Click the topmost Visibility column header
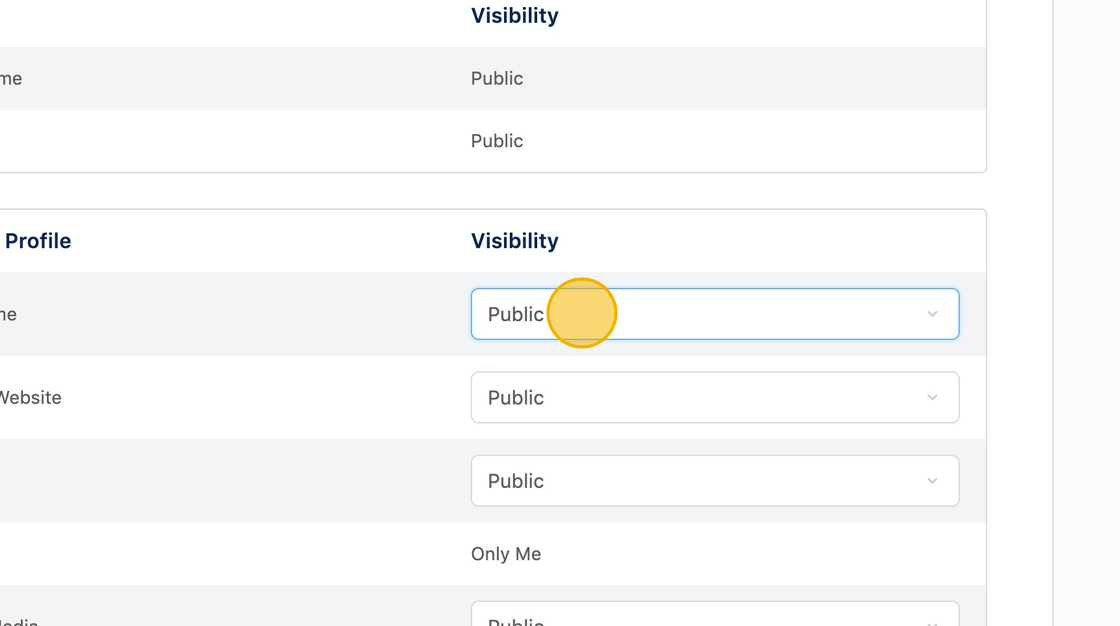The height and width of the screenshot is (626, 1120). pyautogui.click(x=515, y=16)
